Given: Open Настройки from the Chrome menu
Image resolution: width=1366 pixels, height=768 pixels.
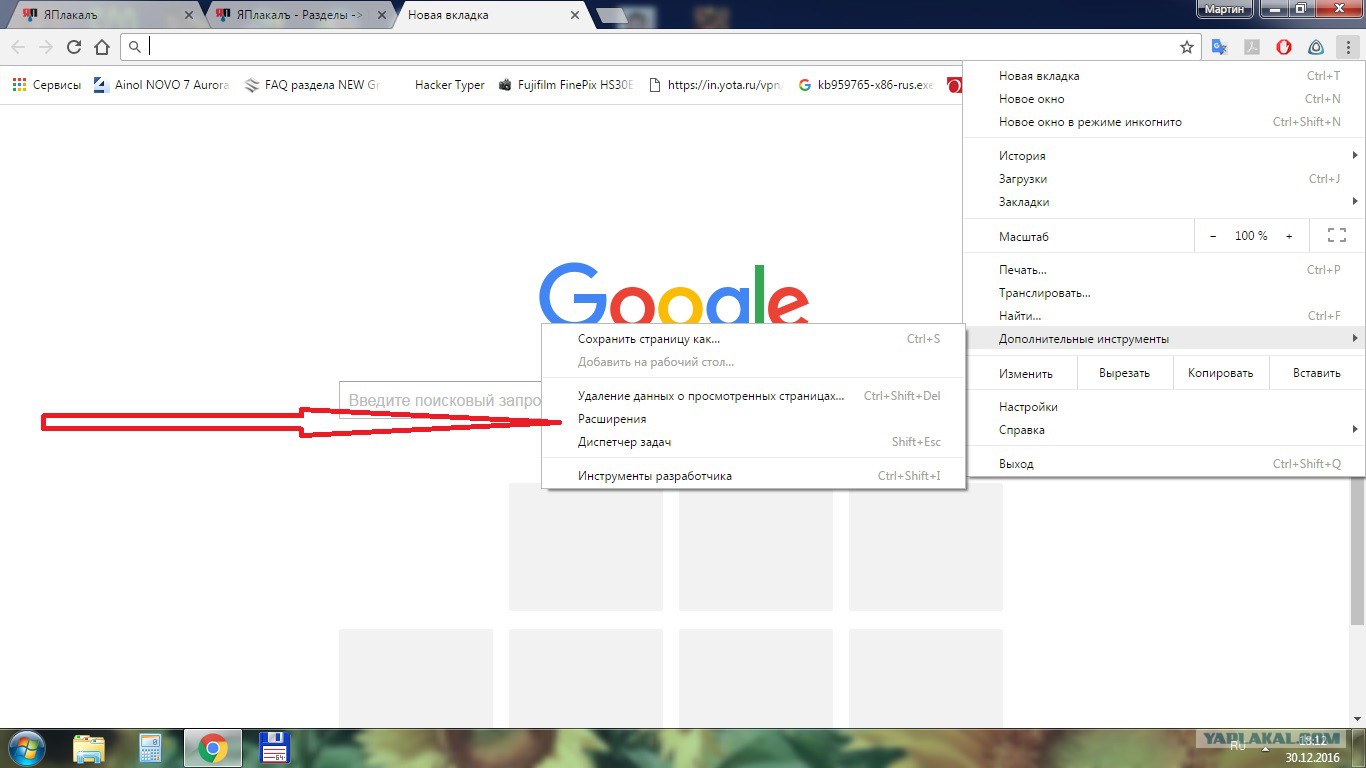Looking at the screenshot, I should pyautogui.click(x=1164, y=407).
